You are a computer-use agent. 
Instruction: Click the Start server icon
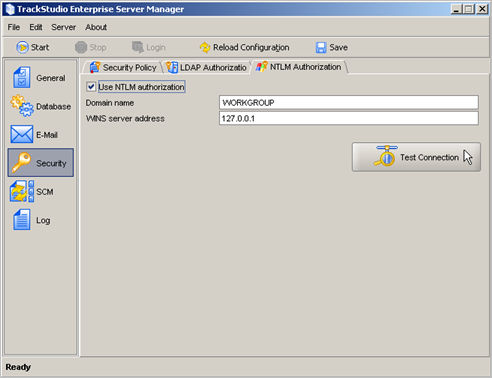[x=22, y=47]
